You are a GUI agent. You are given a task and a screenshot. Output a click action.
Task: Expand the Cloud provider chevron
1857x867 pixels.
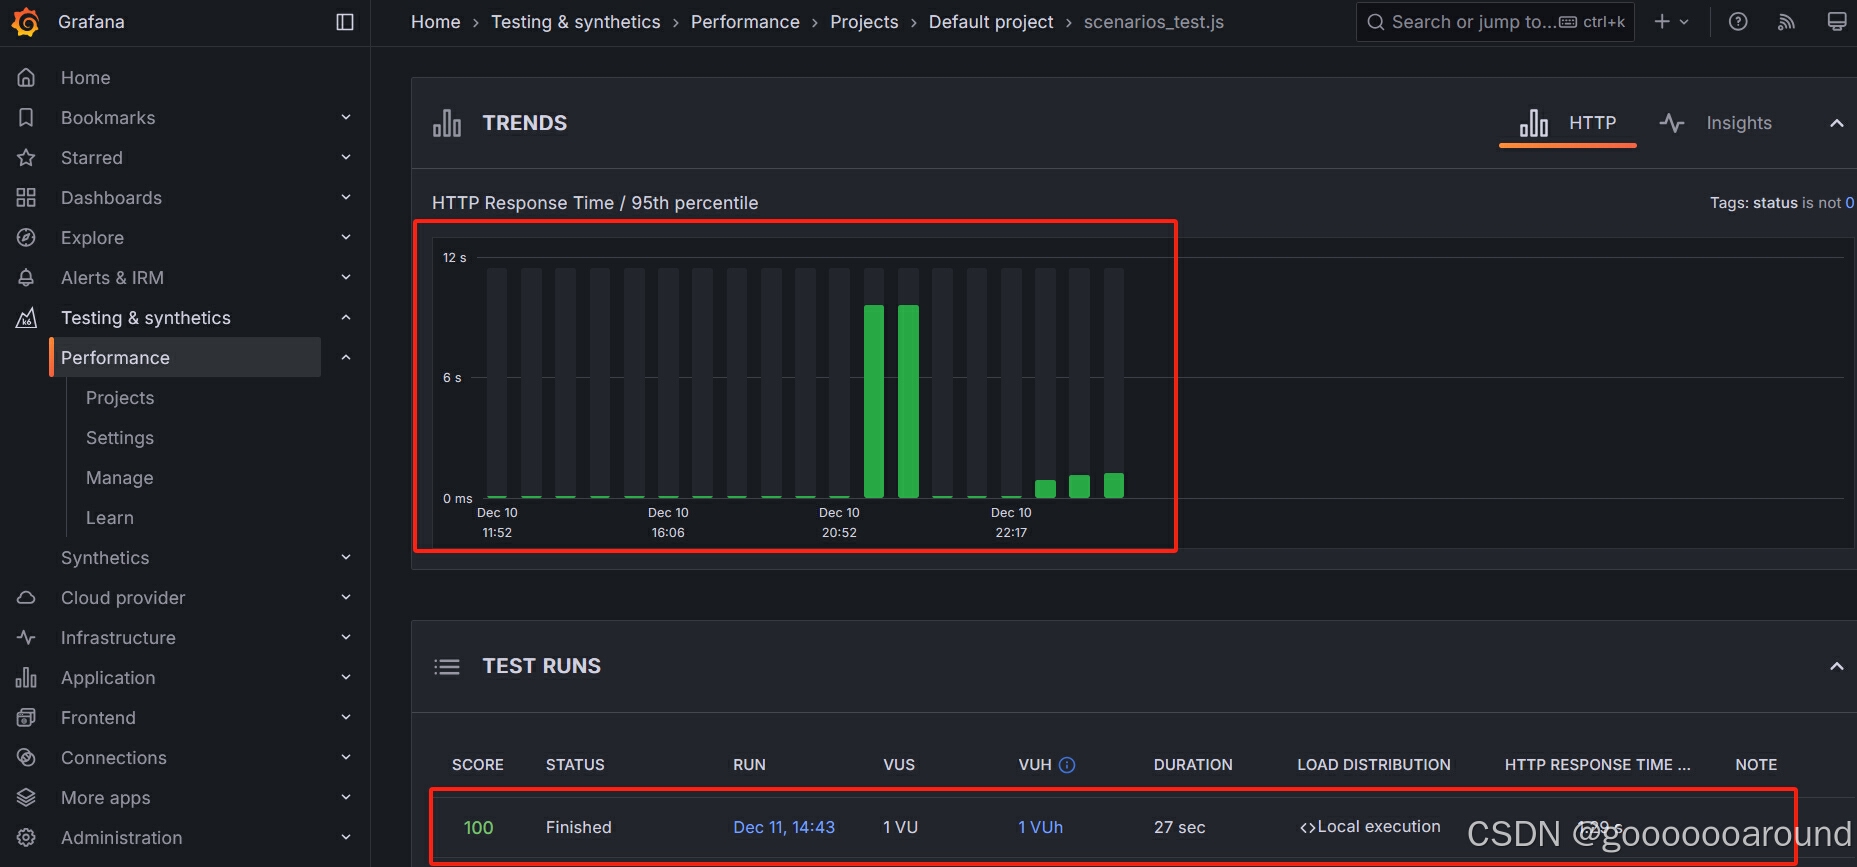(x=346, y=597)
